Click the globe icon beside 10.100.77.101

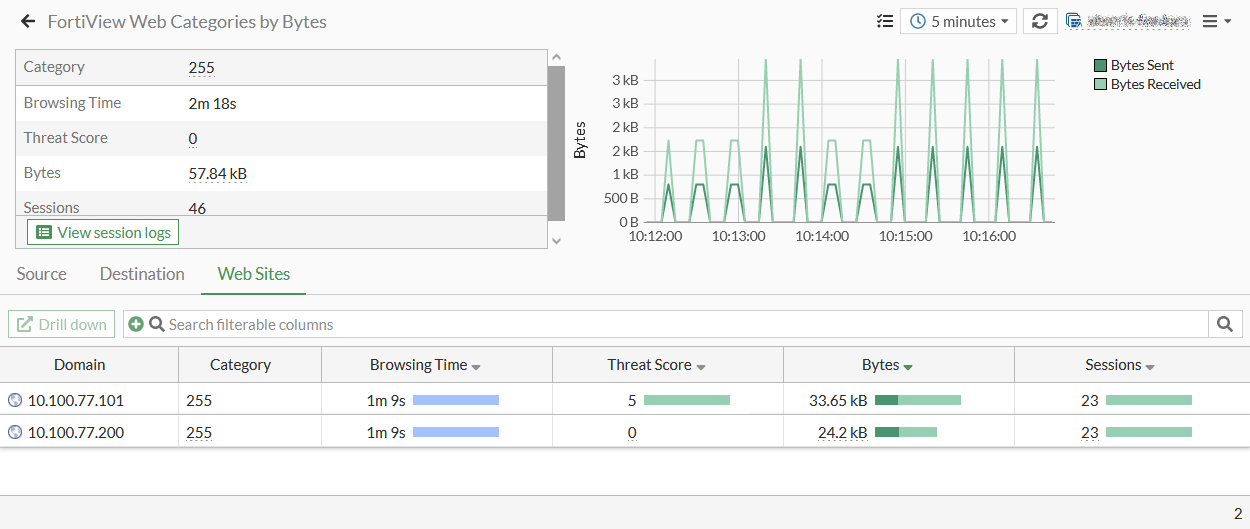coord(14,401)
